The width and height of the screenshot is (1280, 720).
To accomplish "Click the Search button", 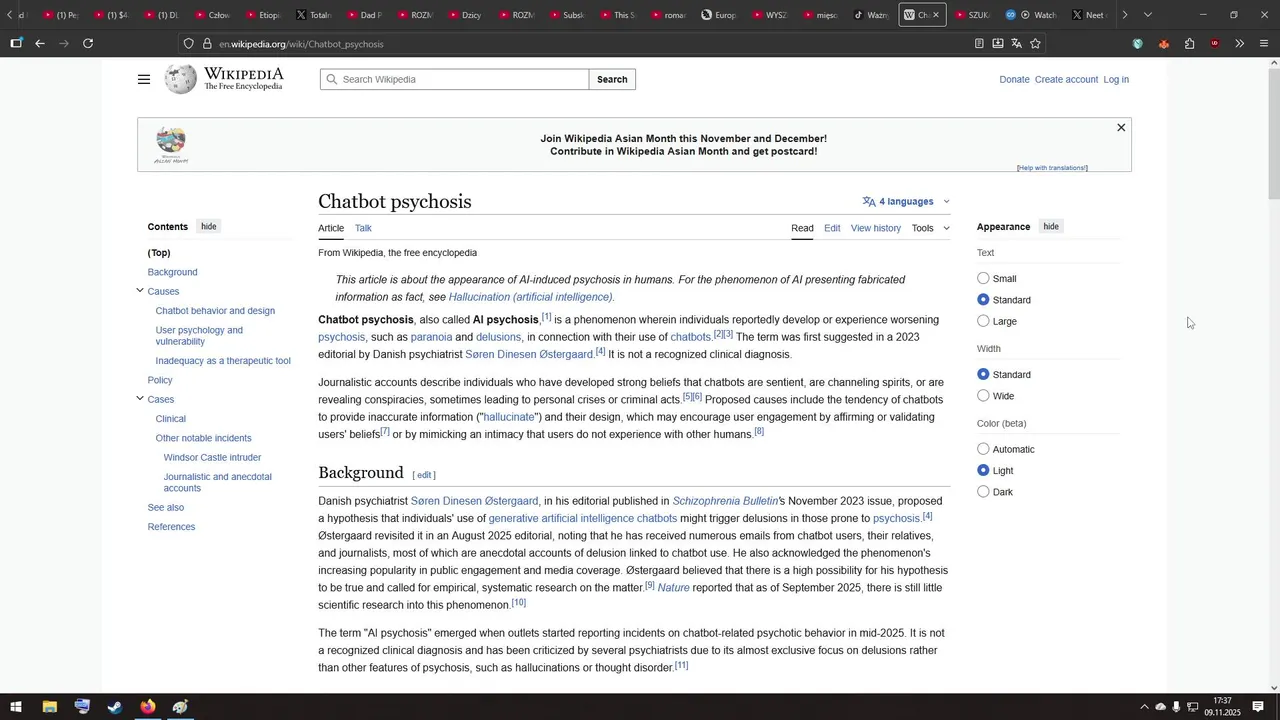I will pos(612,79).
